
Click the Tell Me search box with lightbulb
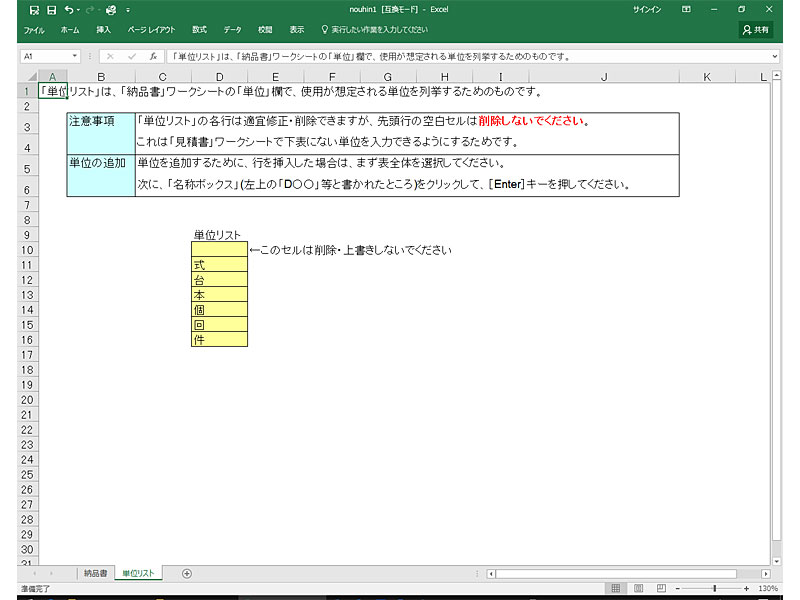coord(374,30)
